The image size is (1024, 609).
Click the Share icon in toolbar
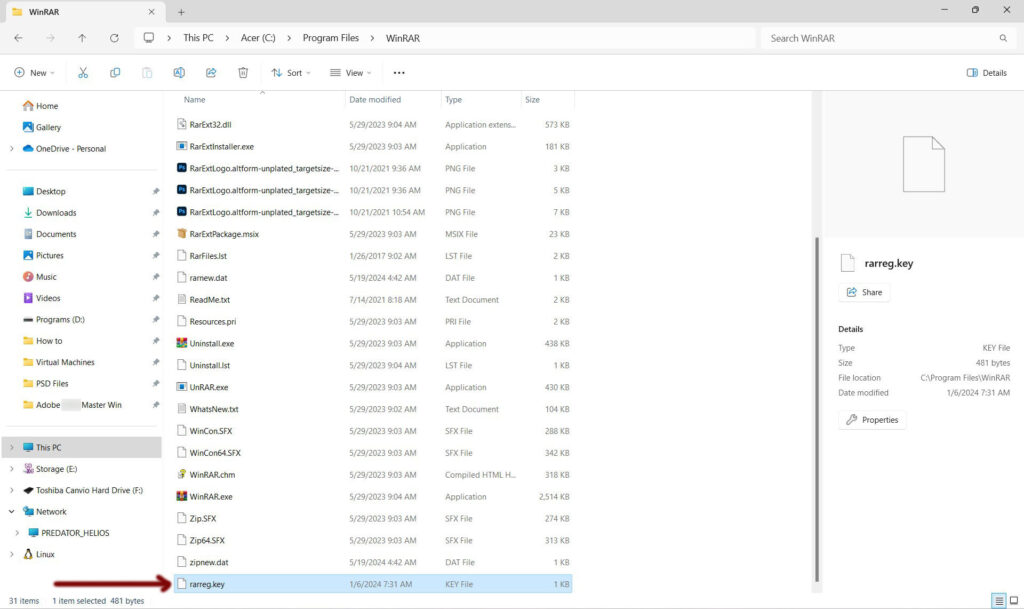click(211, 73)
